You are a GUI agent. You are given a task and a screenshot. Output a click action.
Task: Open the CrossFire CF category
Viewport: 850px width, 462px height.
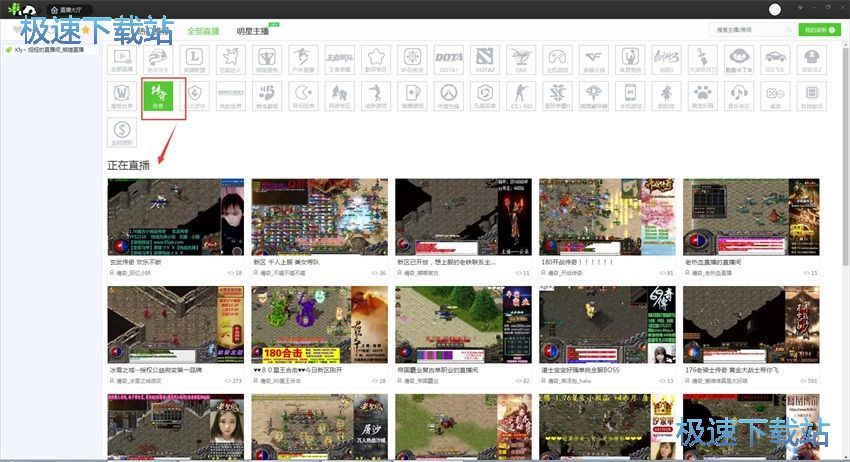click(594, 60)
